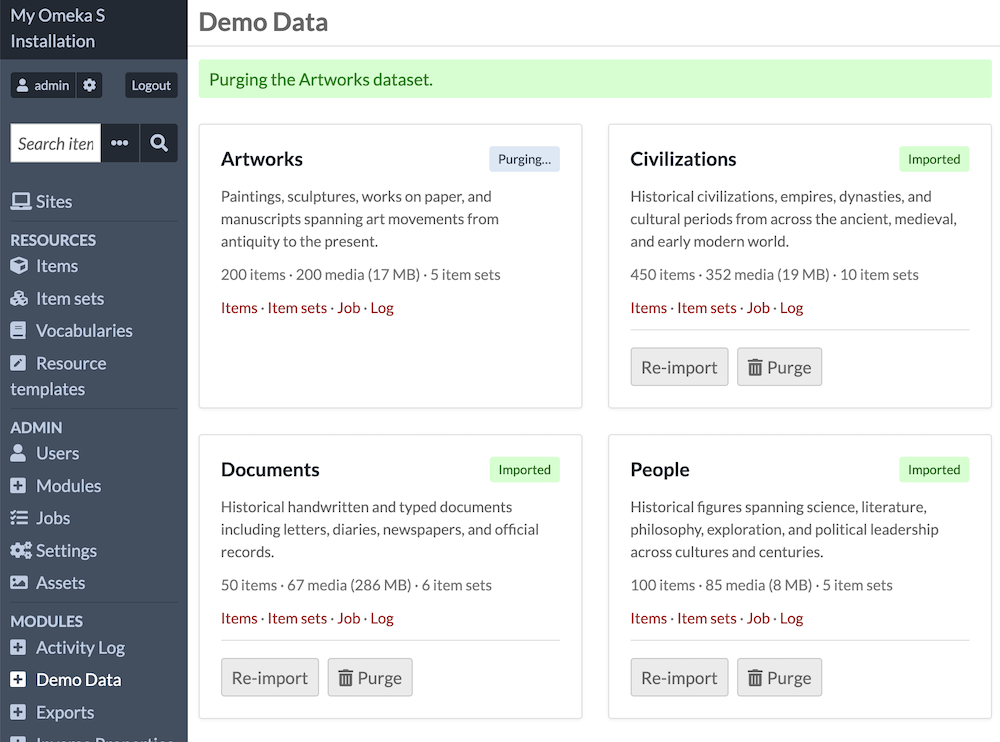Open user settings gear icon
This screenshot has width=1000, height=742.
[89, 85]
